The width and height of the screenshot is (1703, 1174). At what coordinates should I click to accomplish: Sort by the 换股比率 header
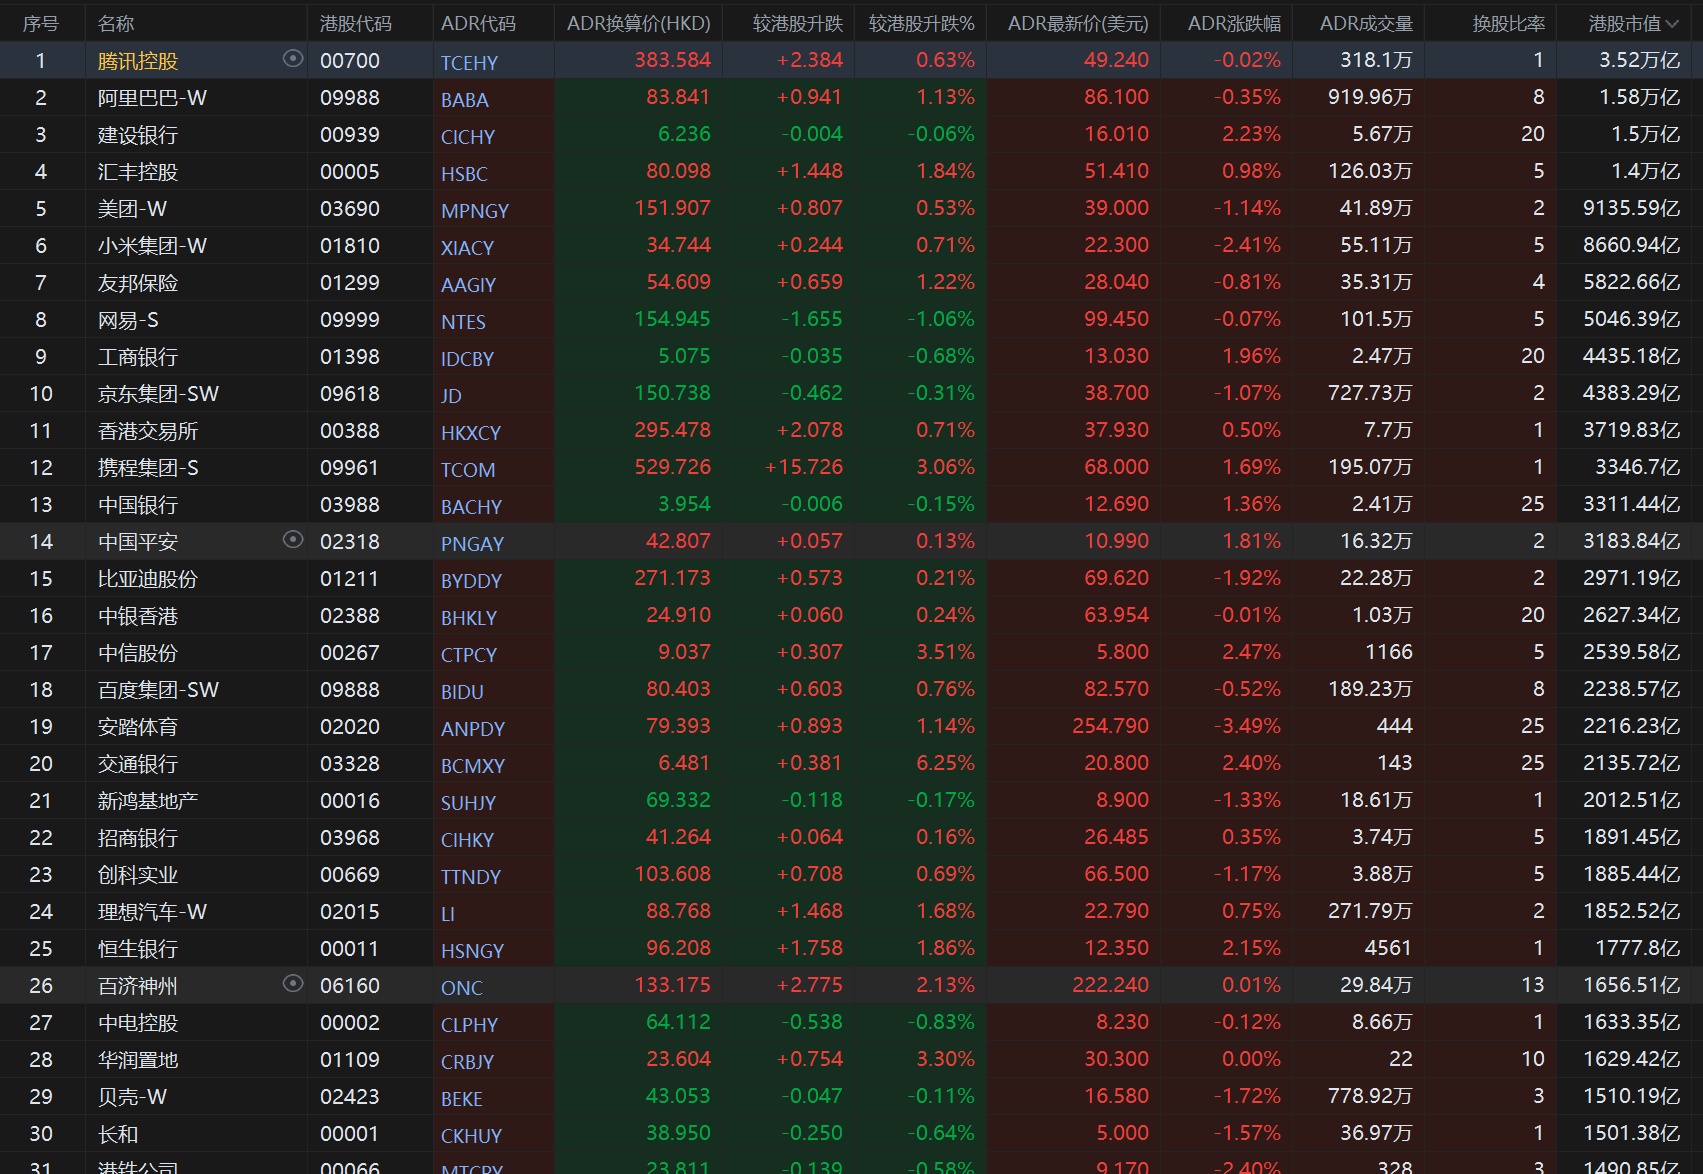tap(1509, 23)
